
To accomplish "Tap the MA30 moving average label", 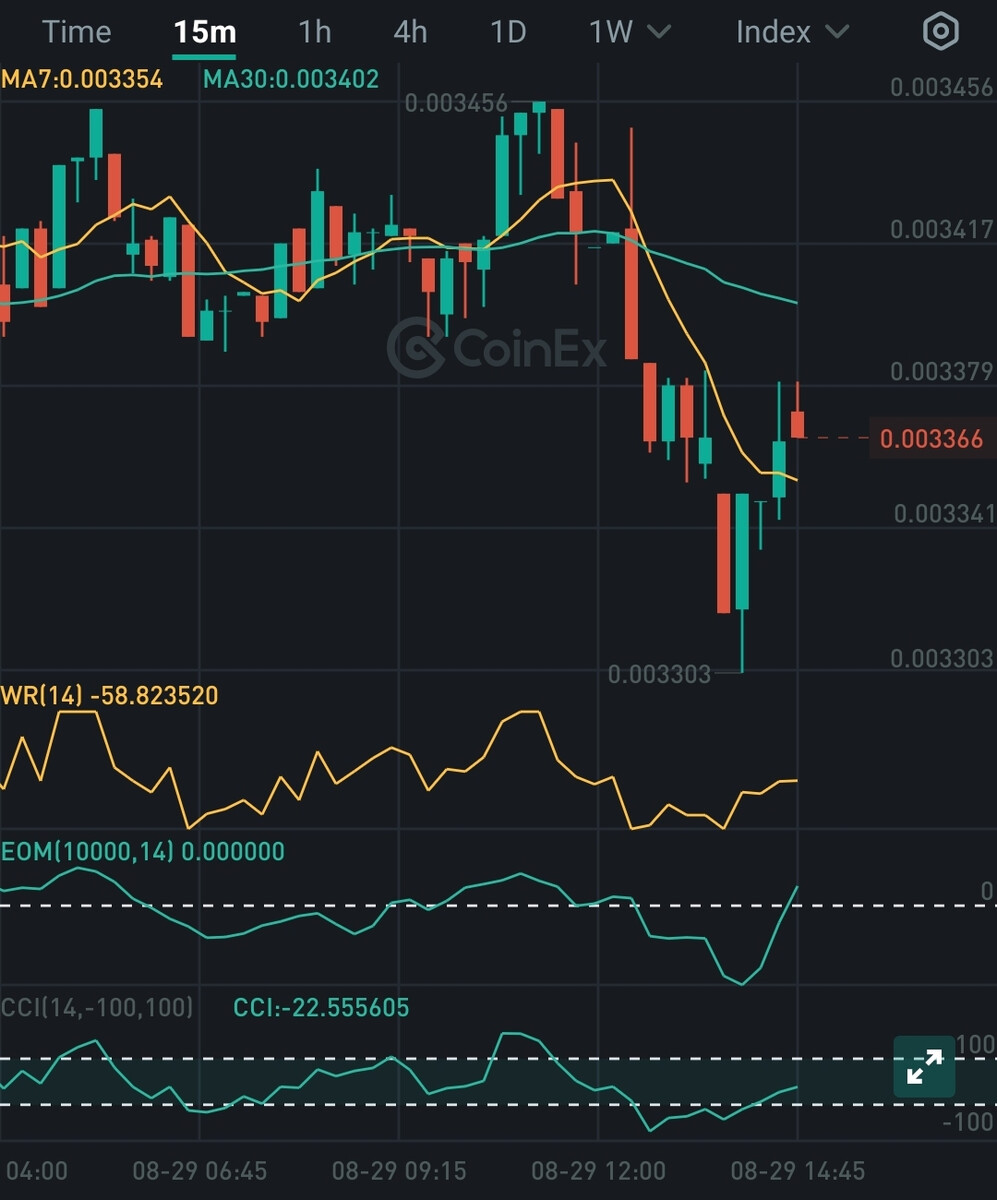I will pos(291,79).
